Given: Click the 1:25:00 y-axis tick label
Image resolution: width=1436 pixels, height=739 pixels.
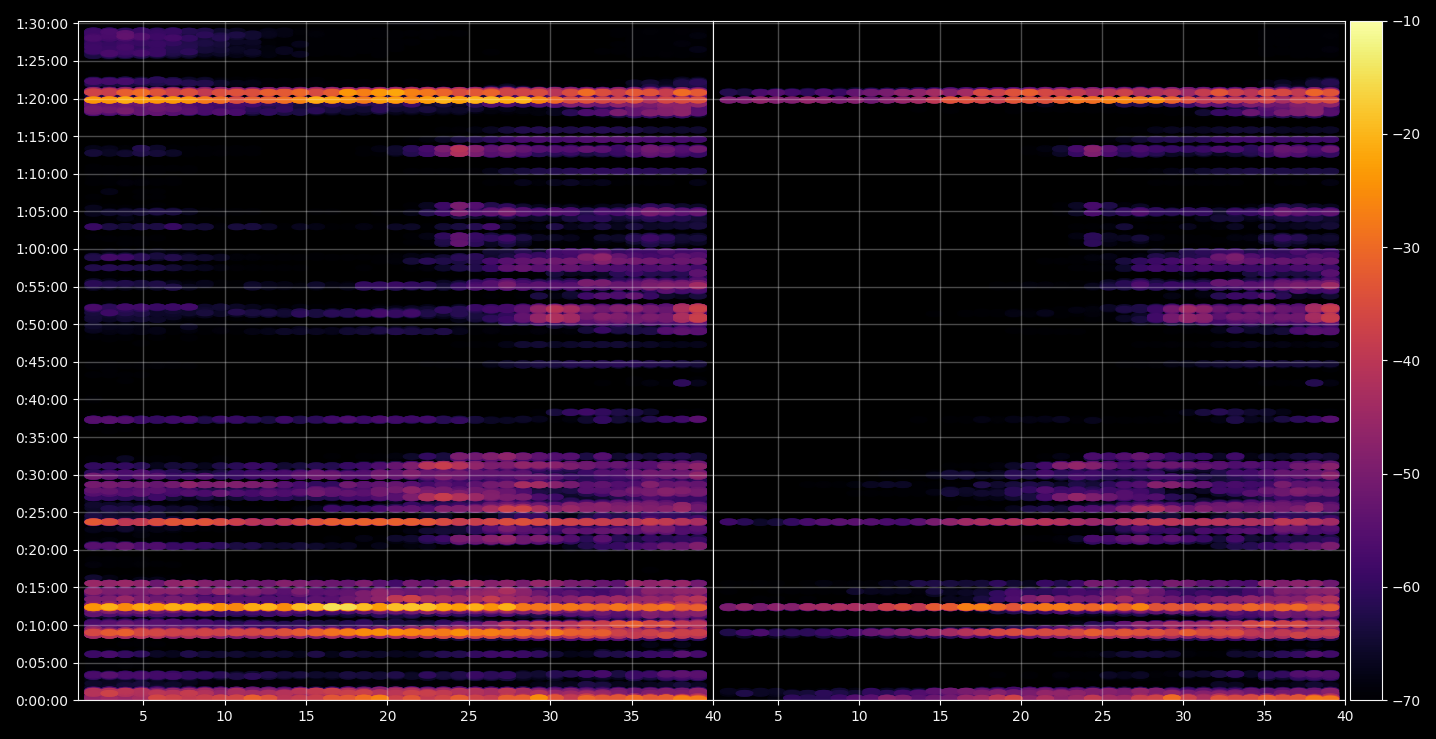Looking at the screenshot, I should (x=42, y=61).
